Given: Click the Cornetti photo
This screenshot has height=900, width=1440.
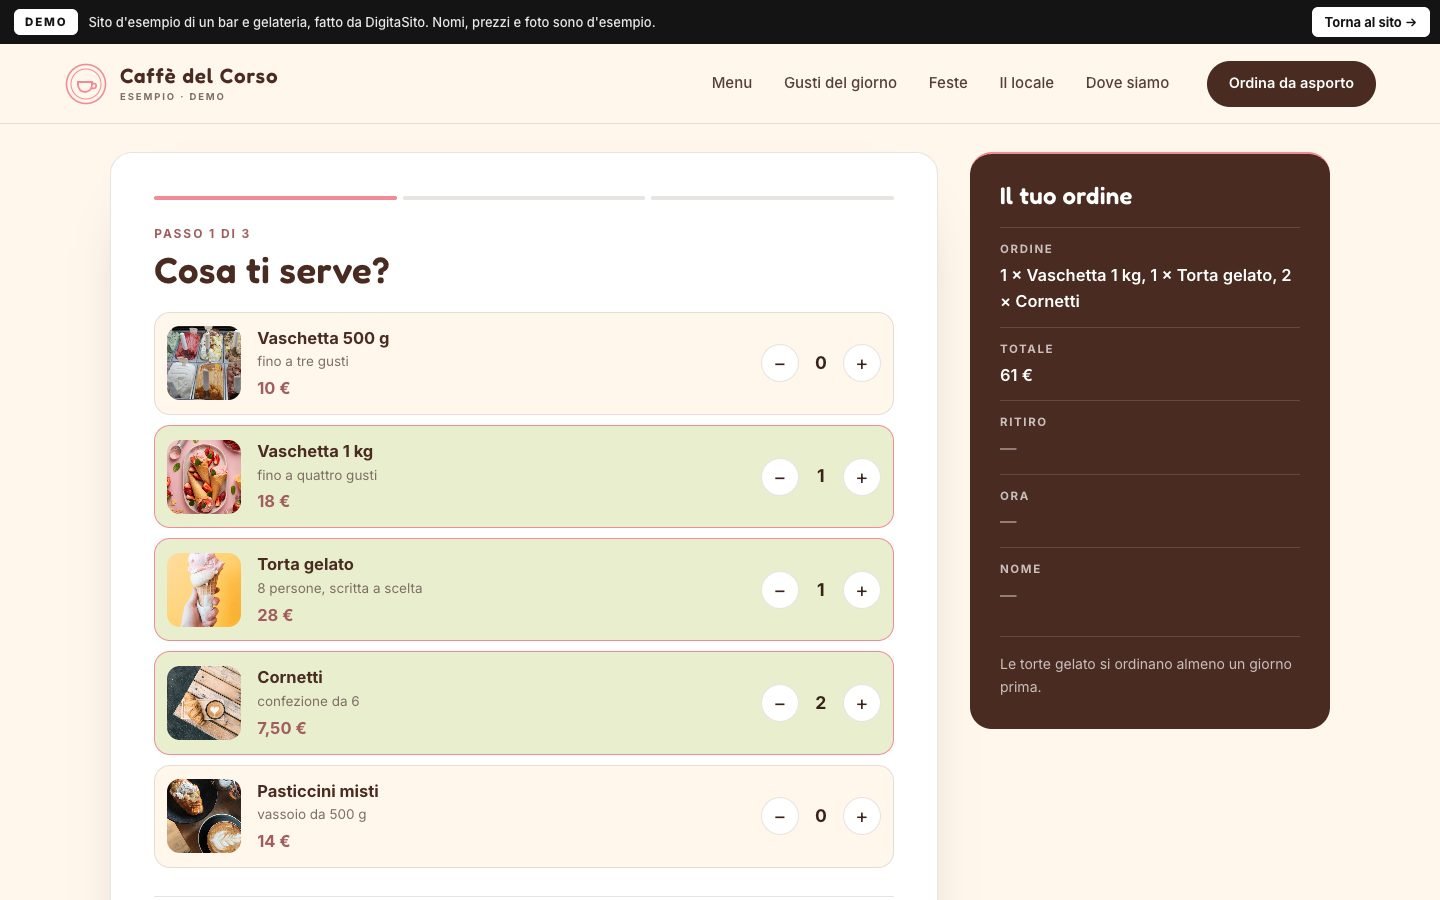Looking at the screenshot, I should pyautogui.click(x=204, y=703).
